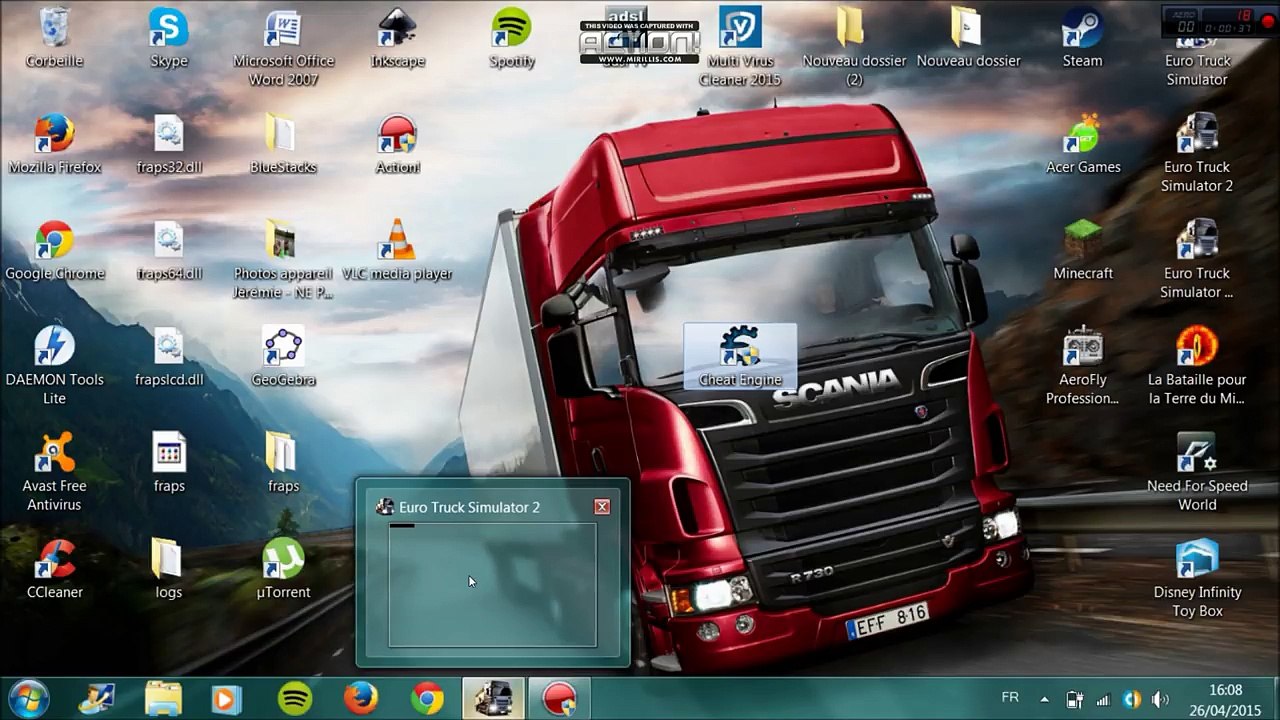Image resolution: width=1280 pixels, height=720 pixels.
Task: Open AeroFly Professional shortcut
Action: (x=1082, y=365)
